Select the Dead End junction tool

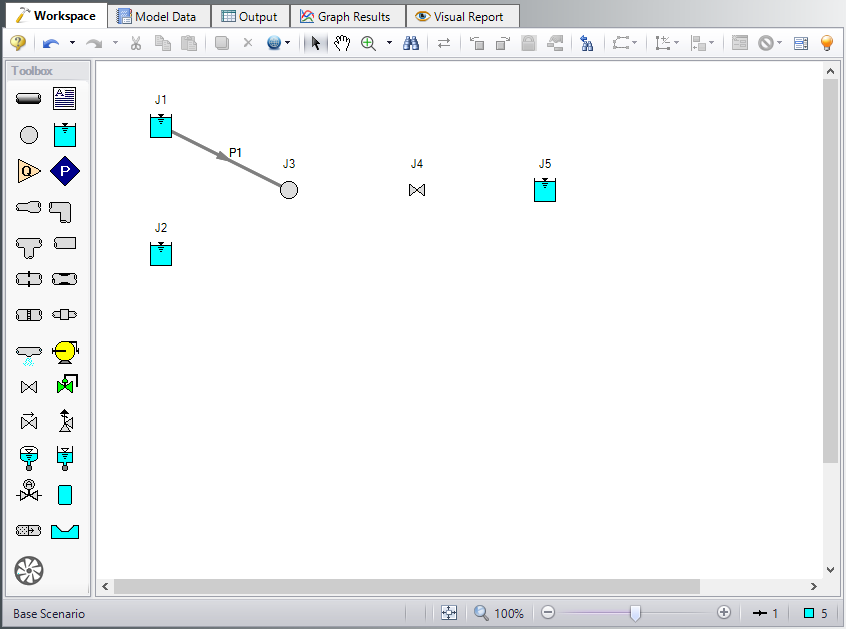(65, 243)
